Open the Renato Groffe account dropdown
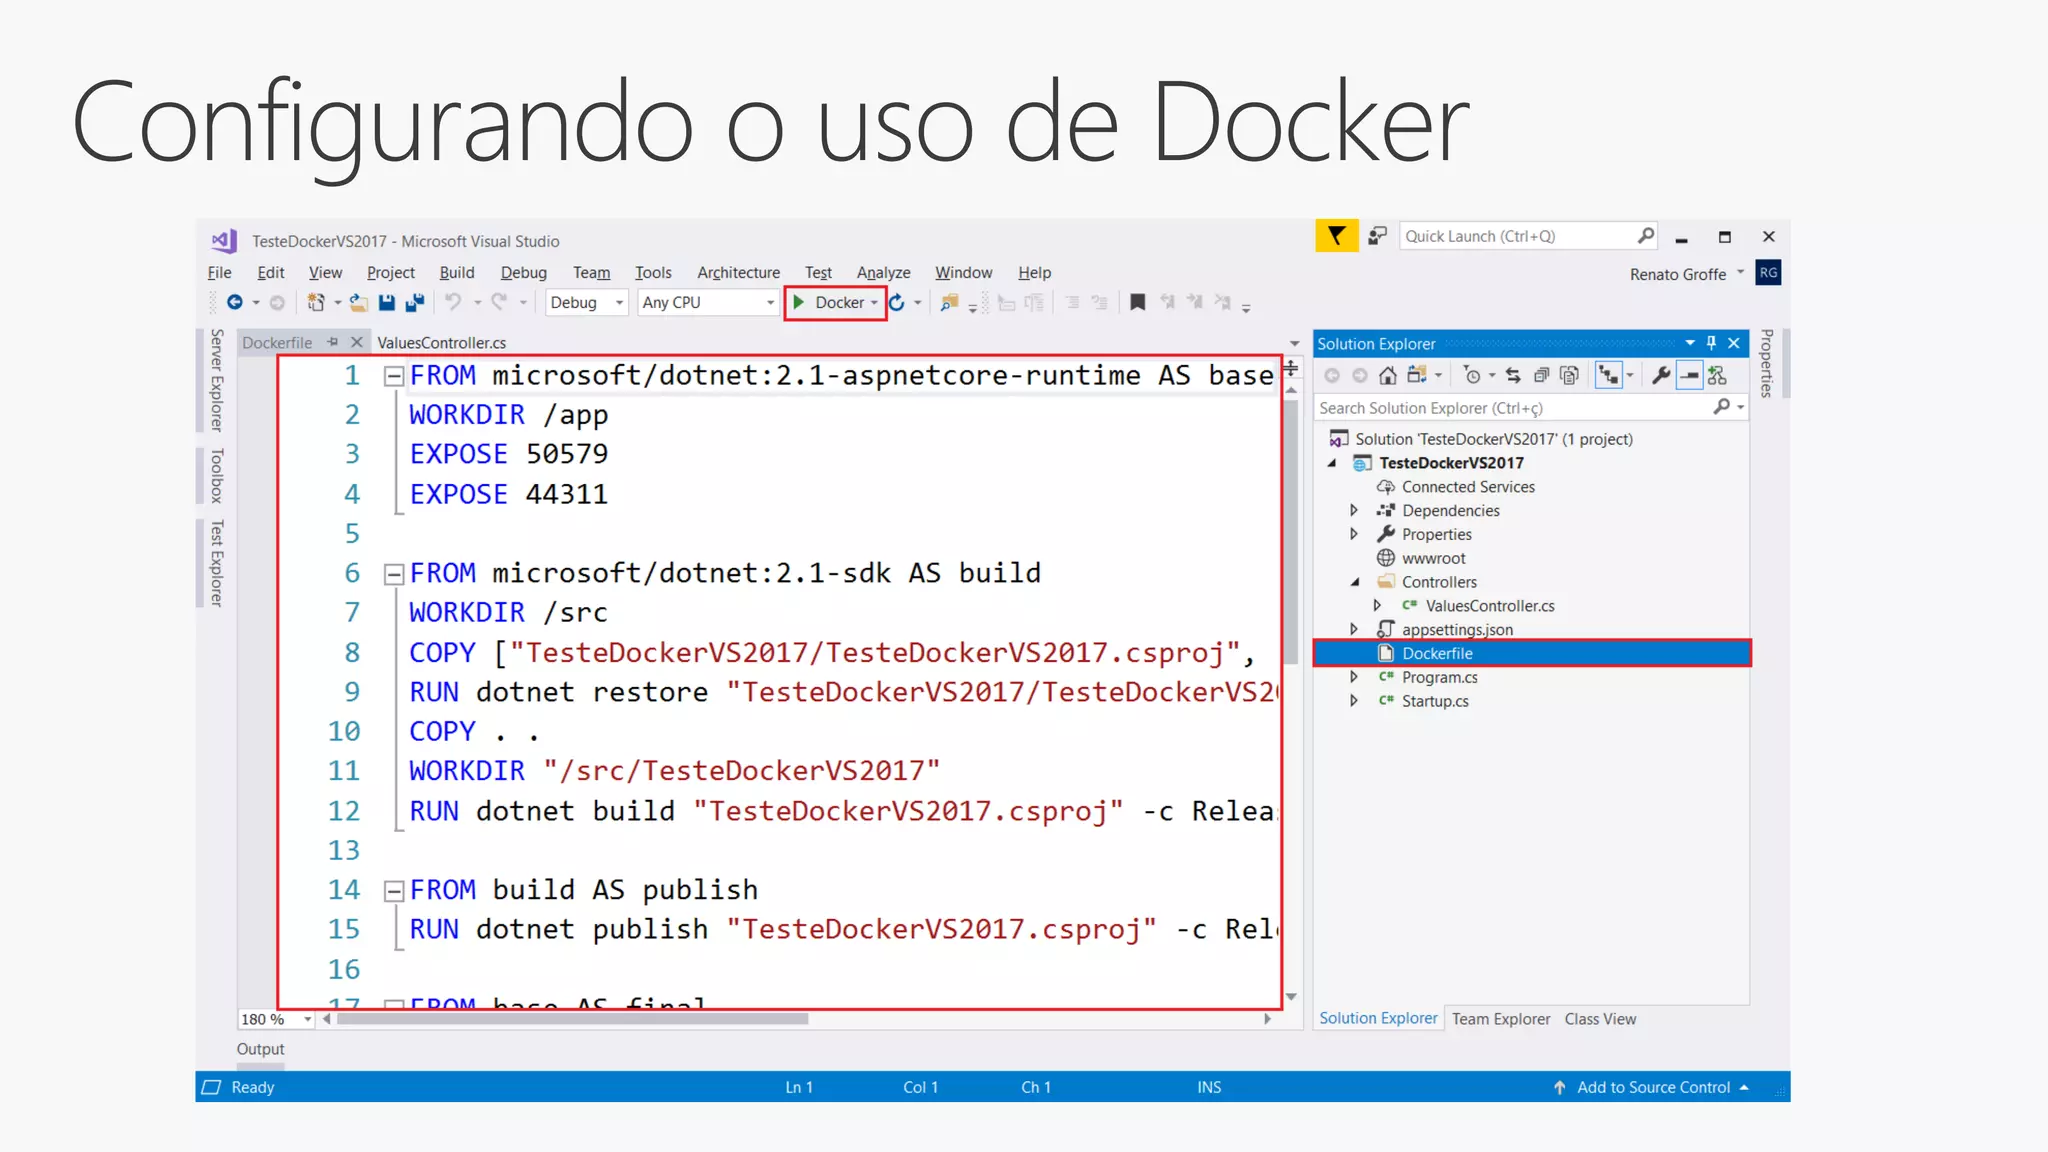This screenshot has height=1152, width=2048. [x=1740, y=272]
